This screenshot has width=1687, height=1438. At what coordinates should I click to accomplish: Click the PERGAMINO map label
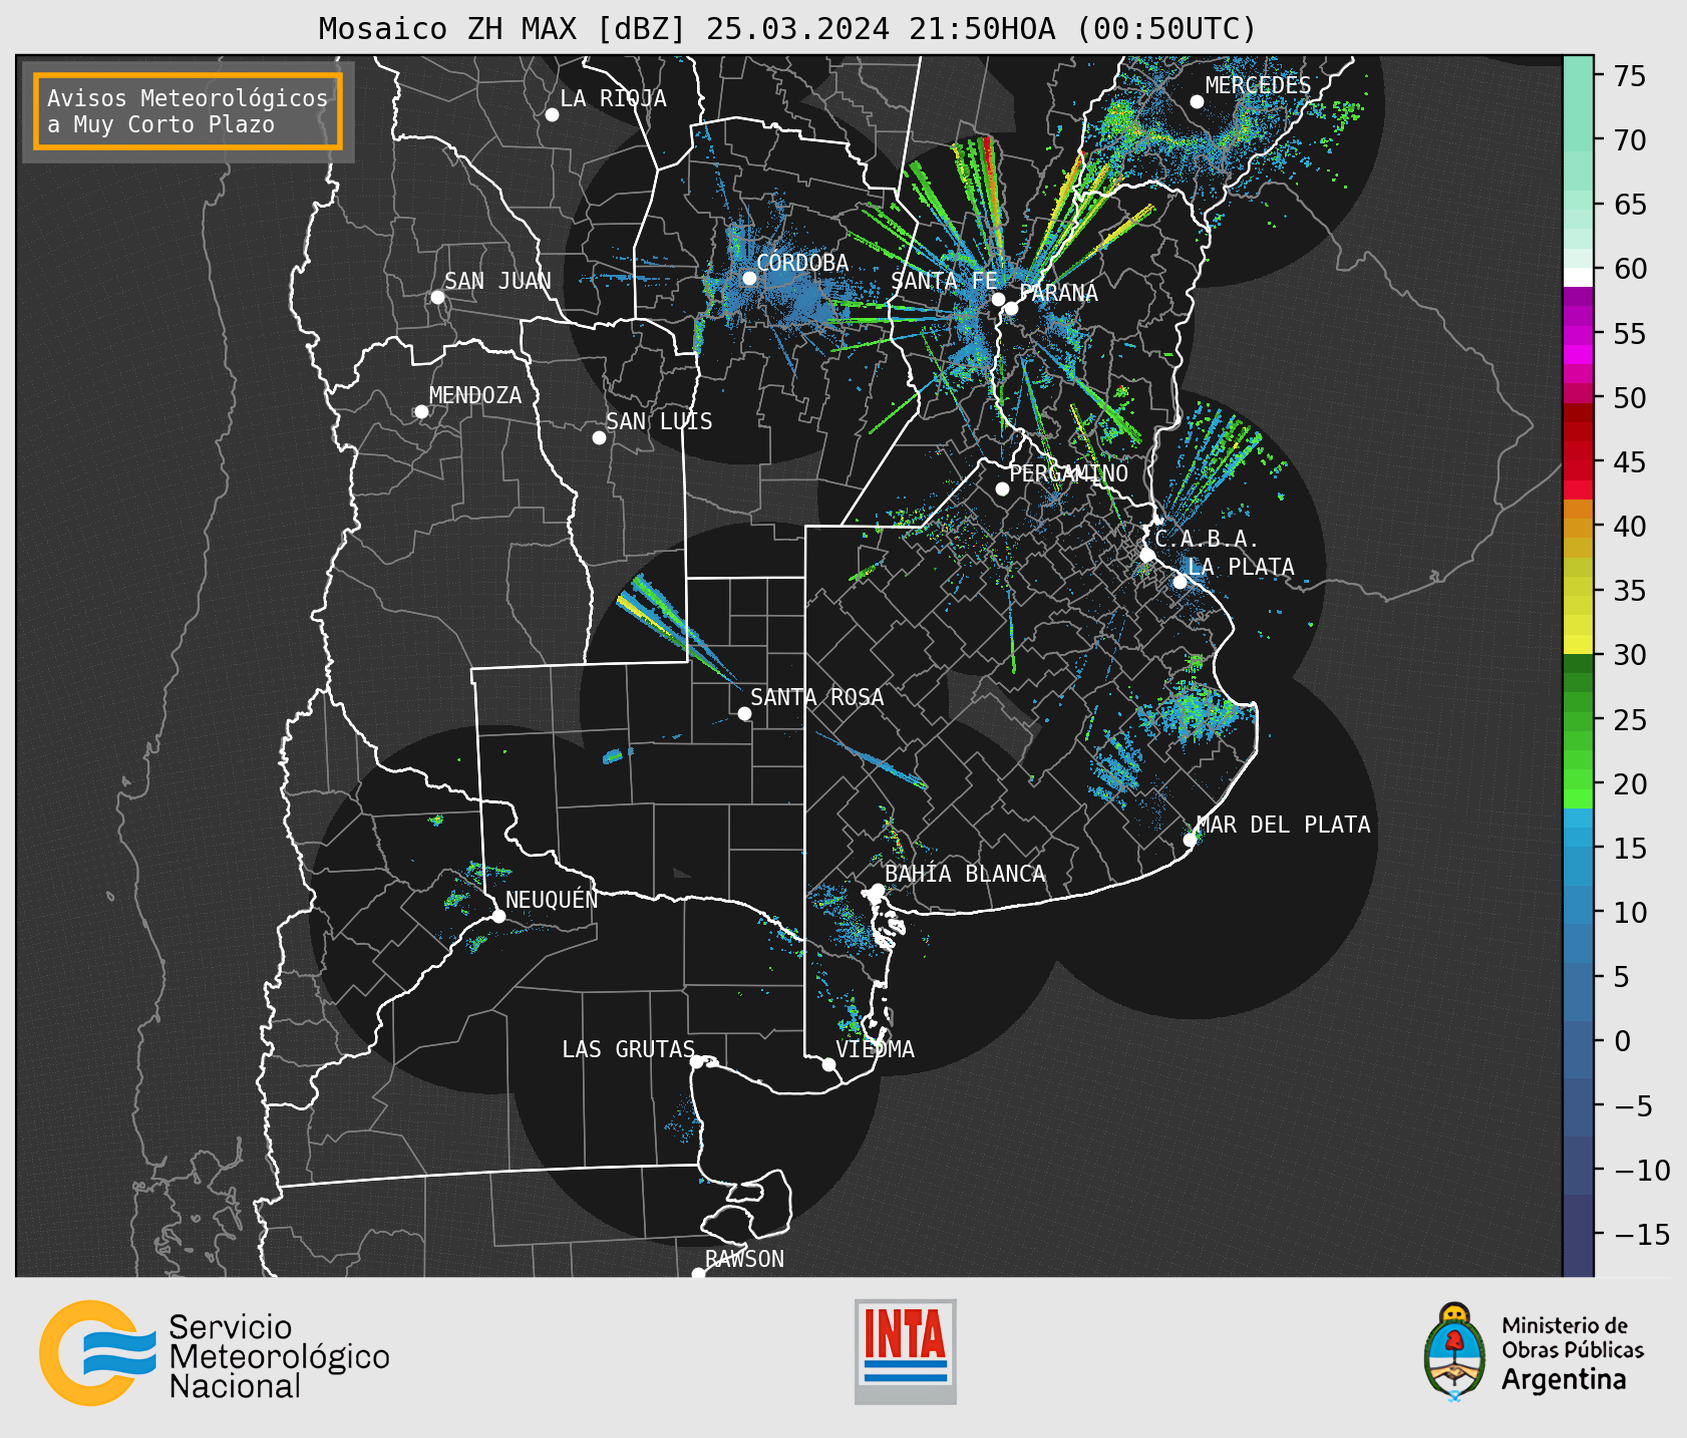tap(1068, 473)
